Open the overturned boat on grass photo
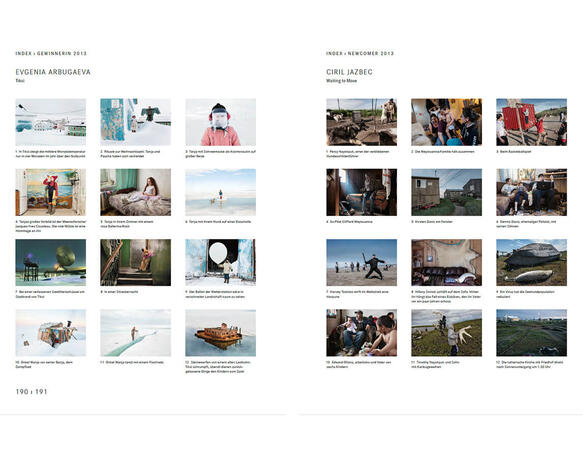Screen dimensions: 583x450 531,263
